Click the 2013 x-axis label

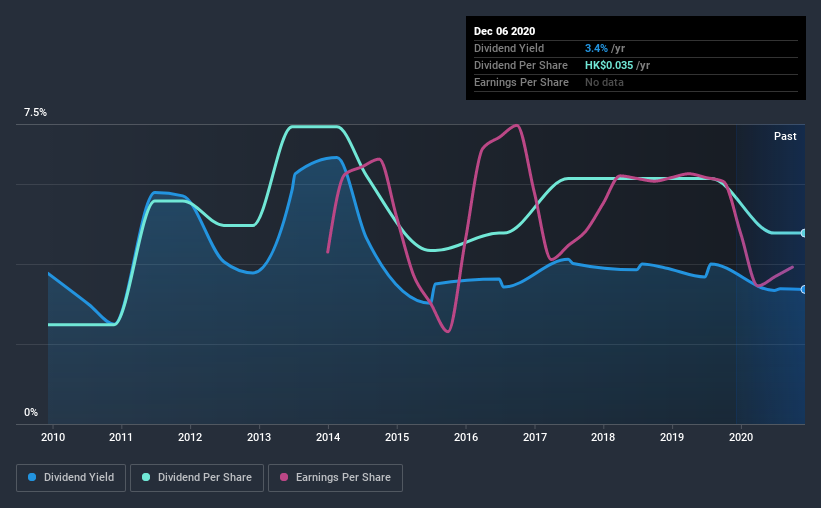[x=259, y=437]
